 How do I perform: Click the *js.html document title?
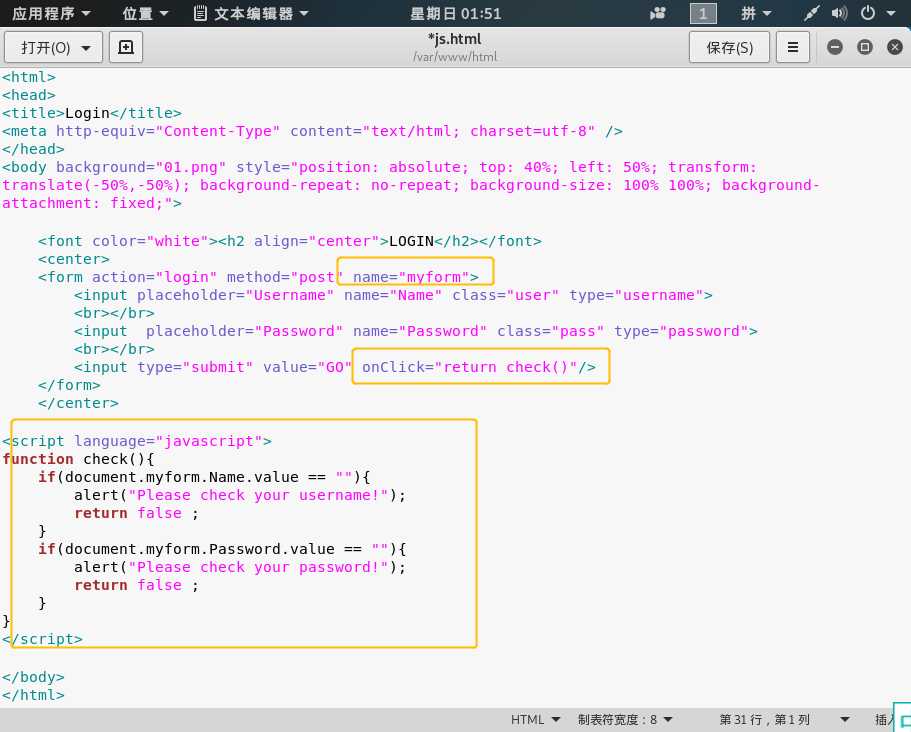point(455,39)
